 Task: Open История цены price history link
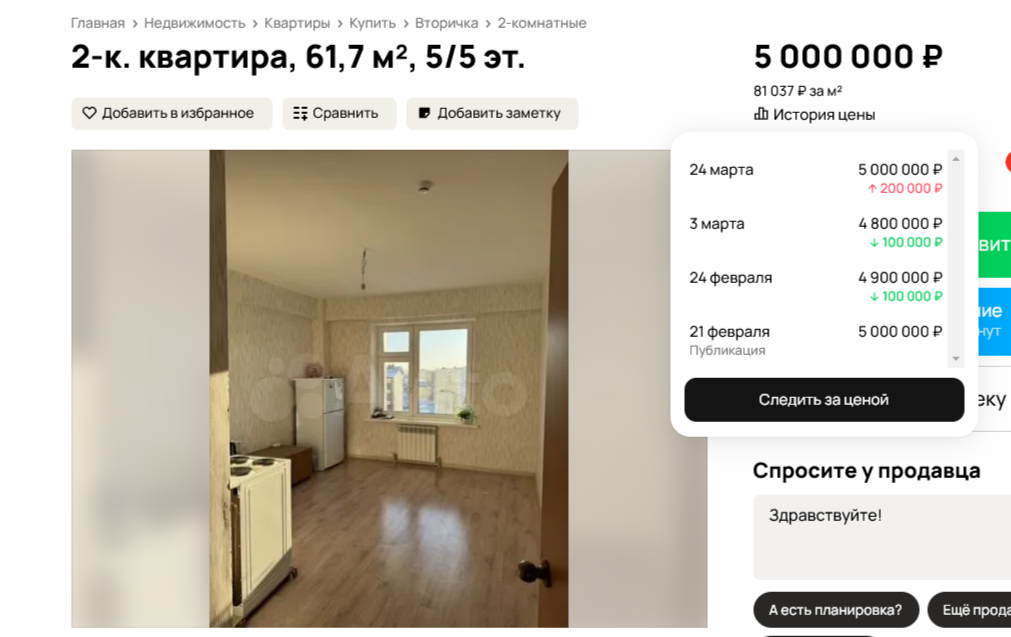(823, 115)
